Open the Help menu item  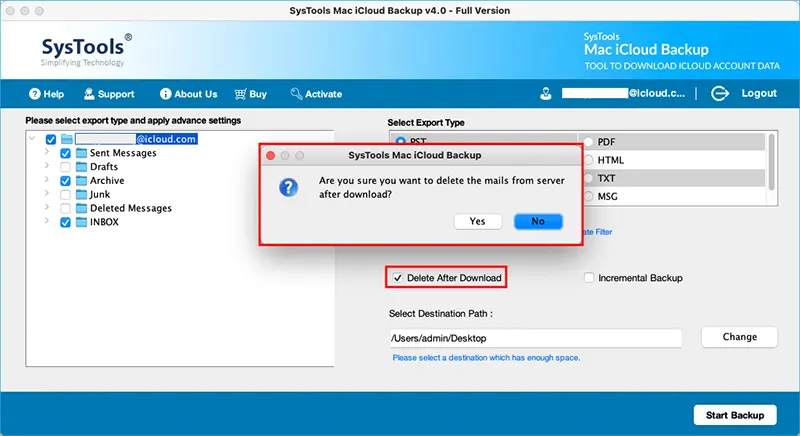(x=46, y=94)
